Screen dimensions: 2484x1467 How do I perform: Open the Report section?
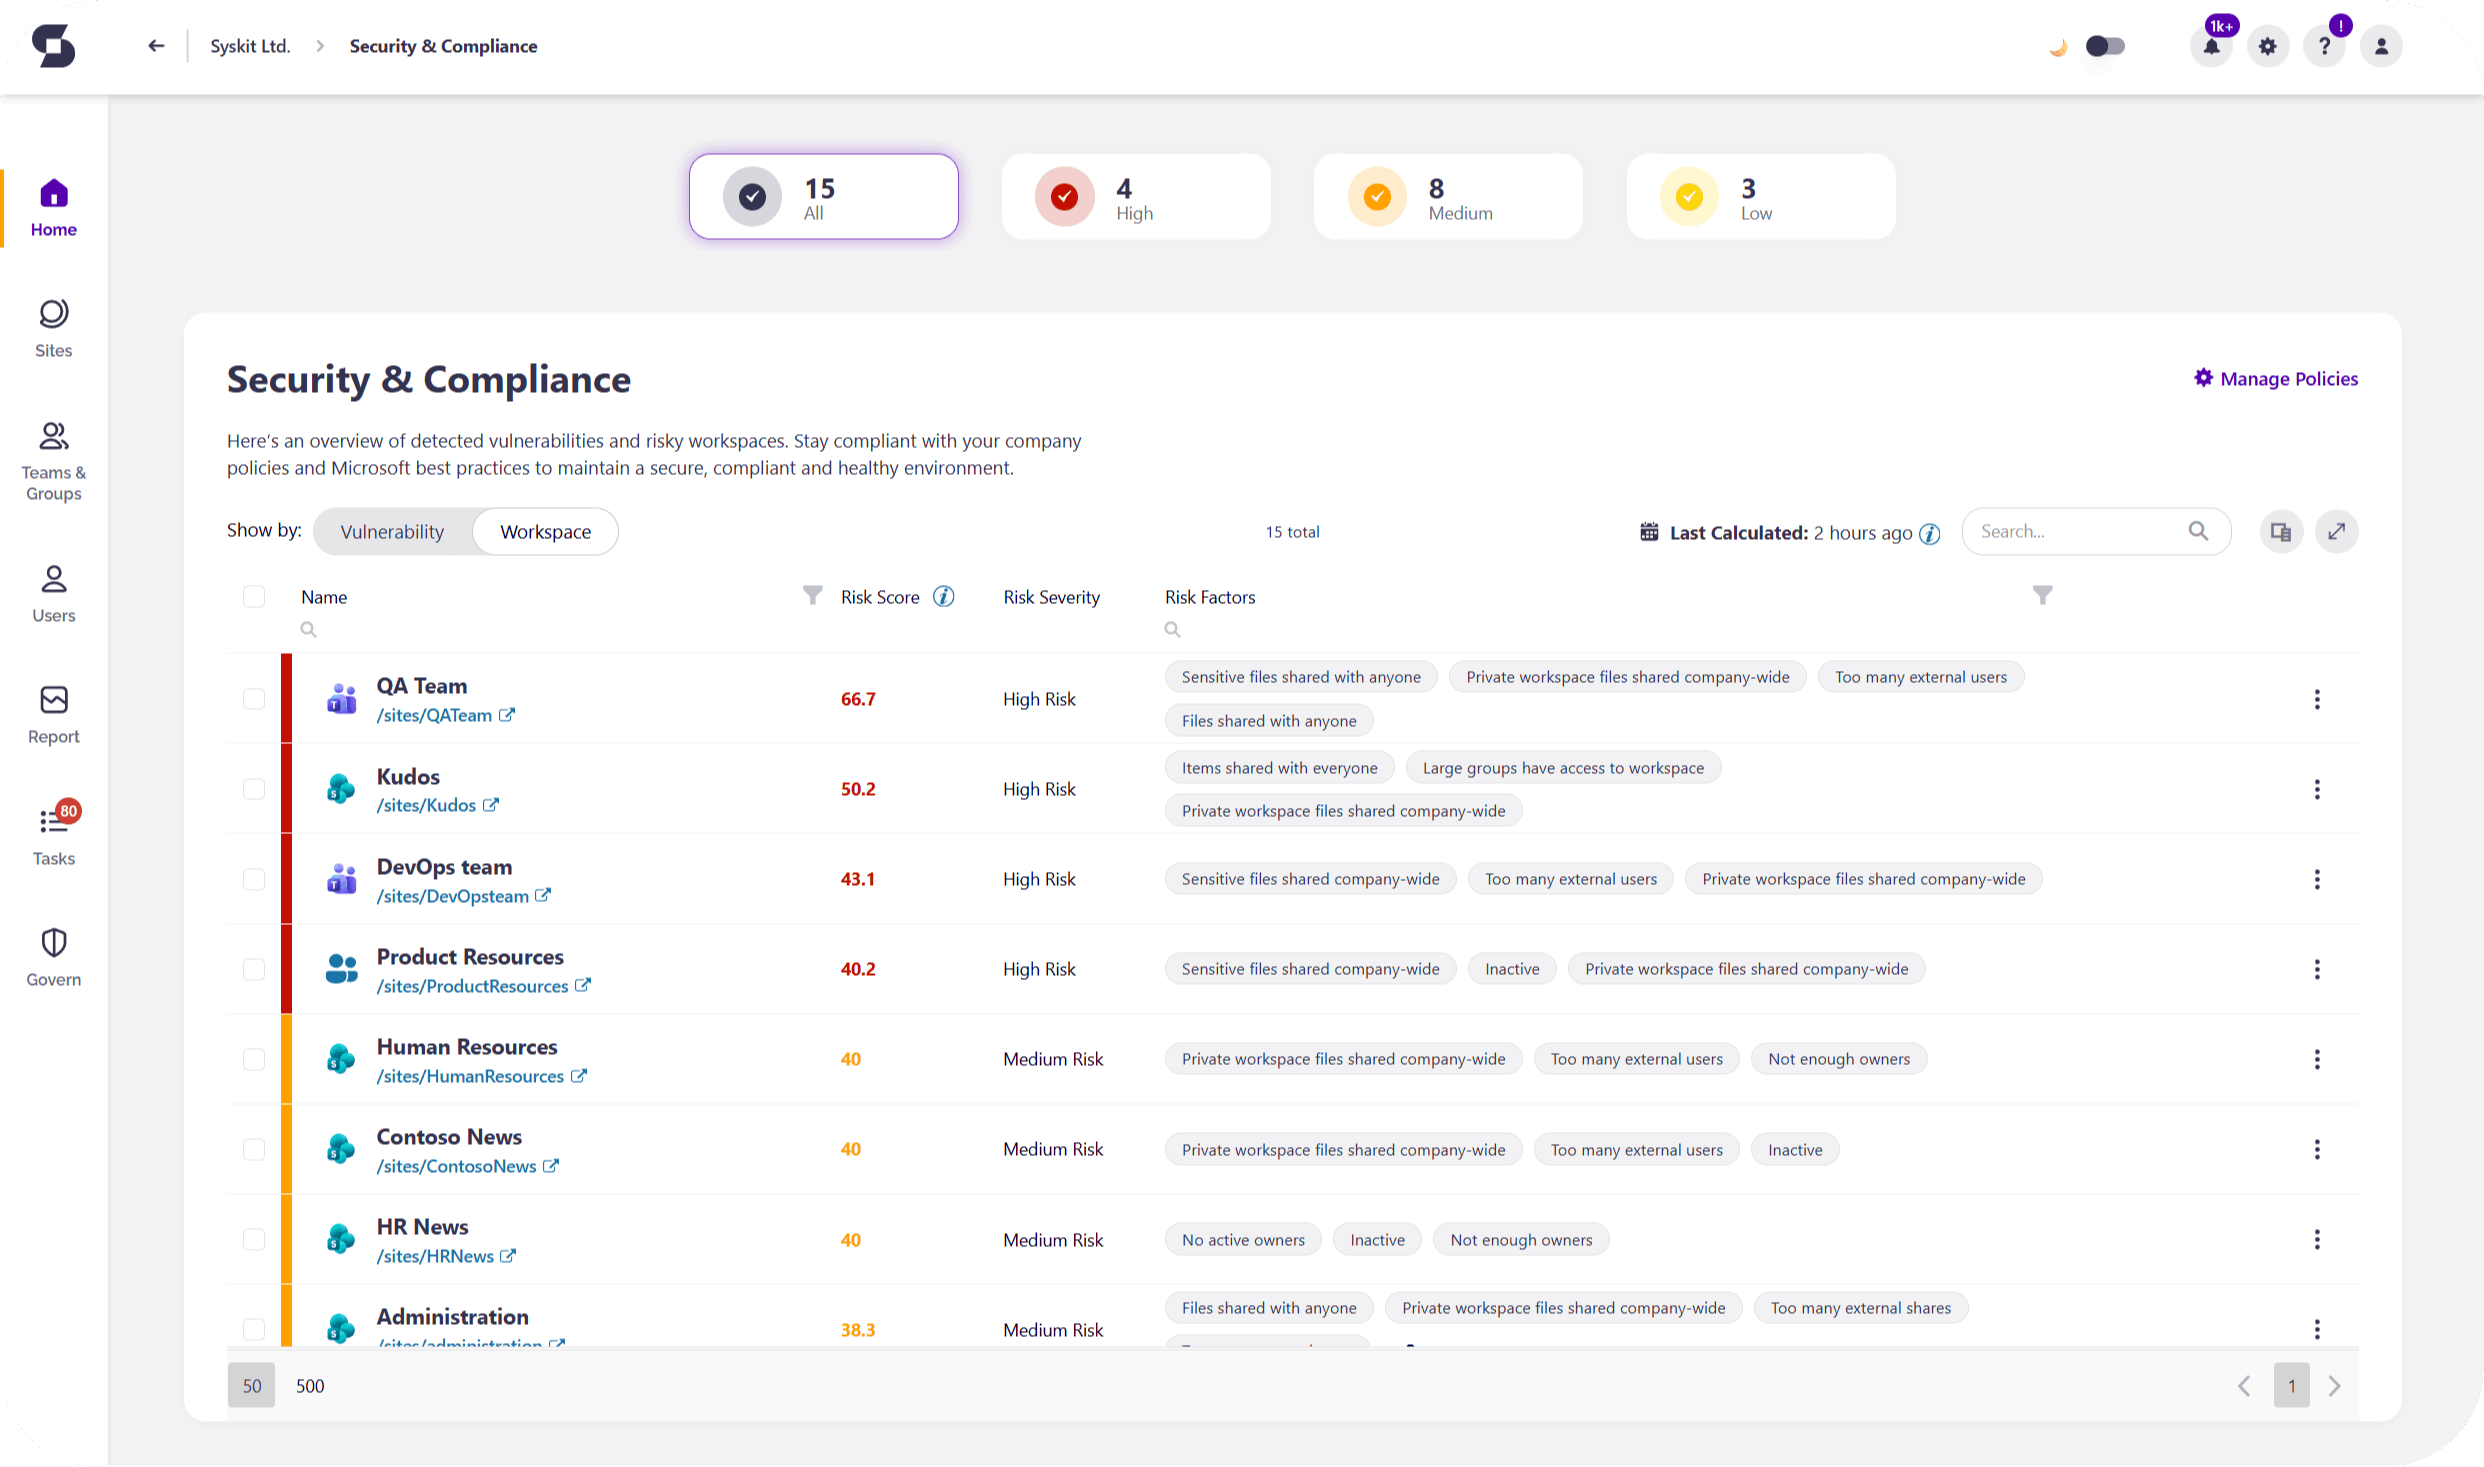[x=53, y=714]
